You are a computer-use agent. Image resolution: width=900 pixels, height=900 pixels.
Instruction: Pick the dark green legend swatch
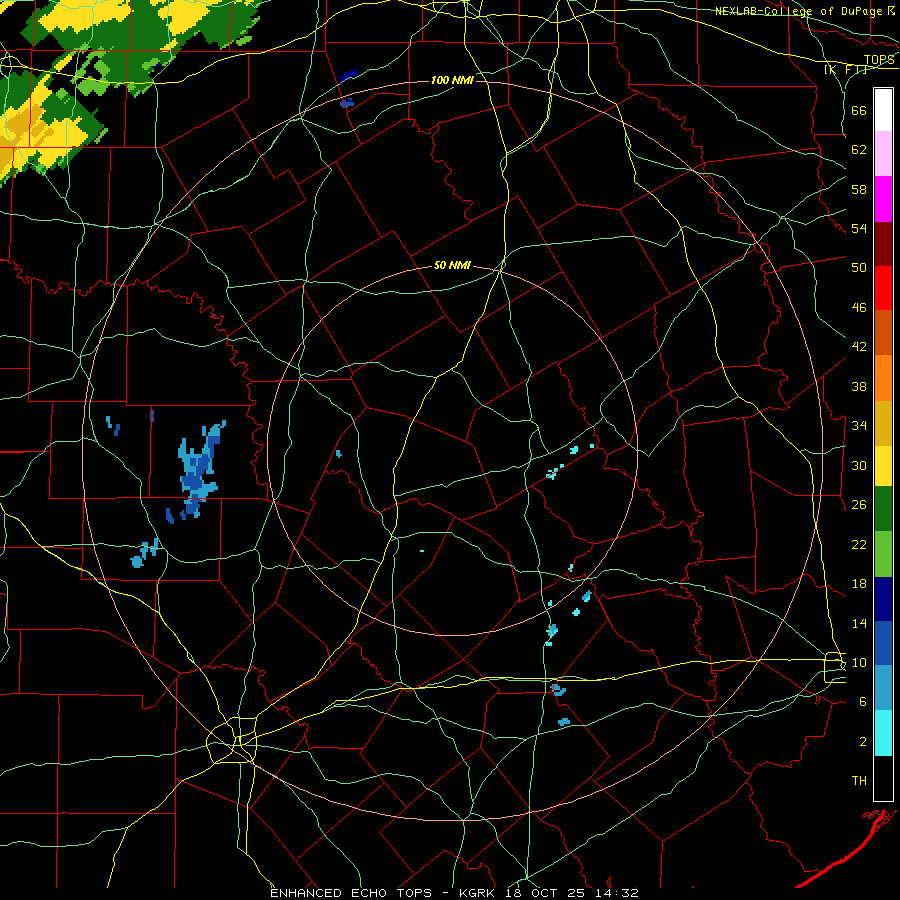(x=883, y=509)
